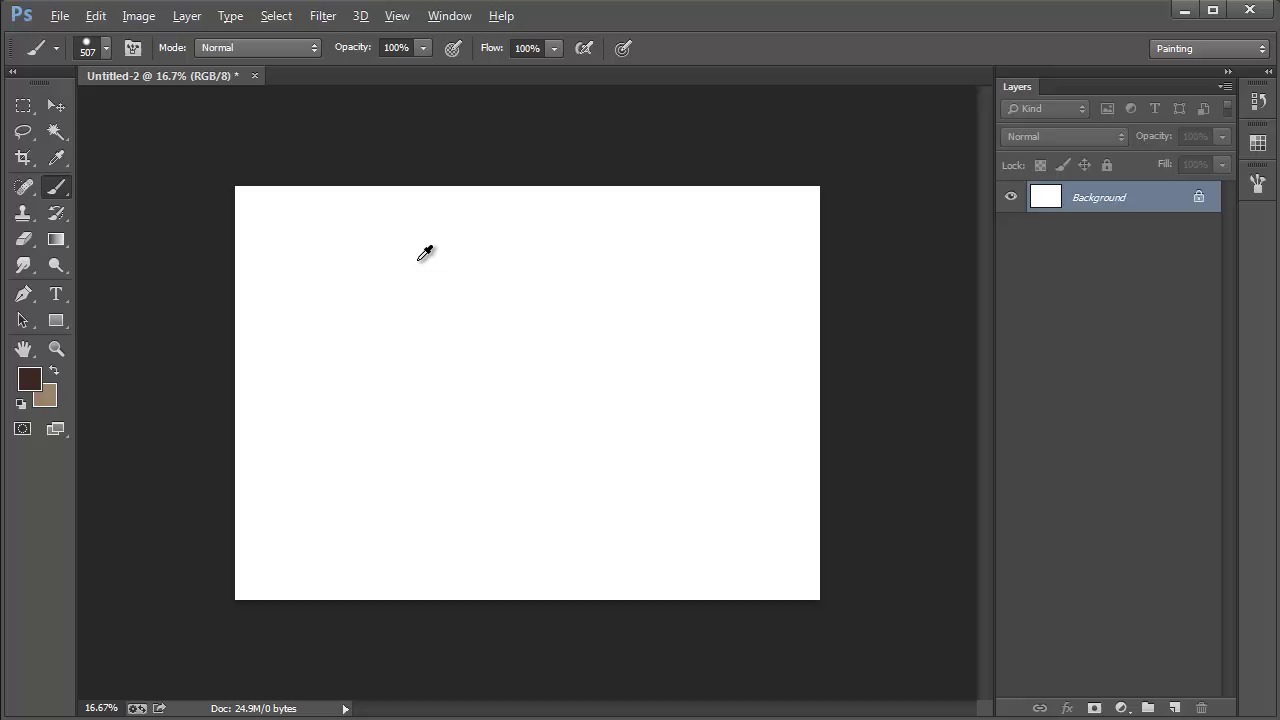Select the Rectangle shape tool
The image size is (1280, 720).
point(56,321)
